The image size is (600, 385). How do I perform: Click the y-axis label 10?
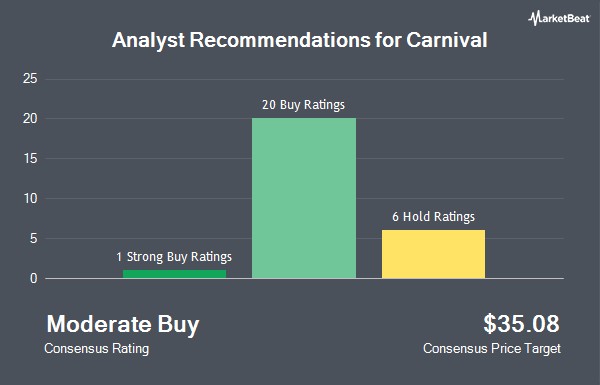pos(30,198)
